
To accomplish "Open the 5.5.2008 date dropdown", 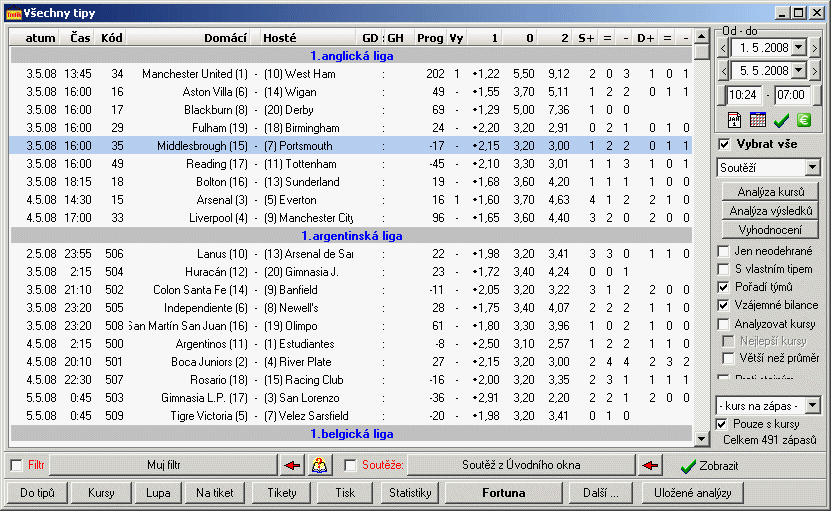I will [799, 70].
